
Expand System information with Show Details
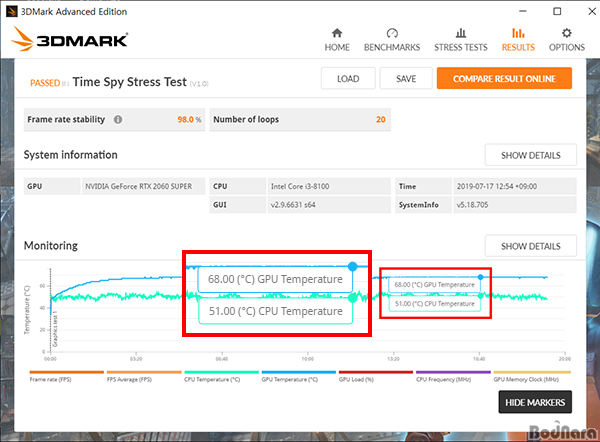[530, 155]
